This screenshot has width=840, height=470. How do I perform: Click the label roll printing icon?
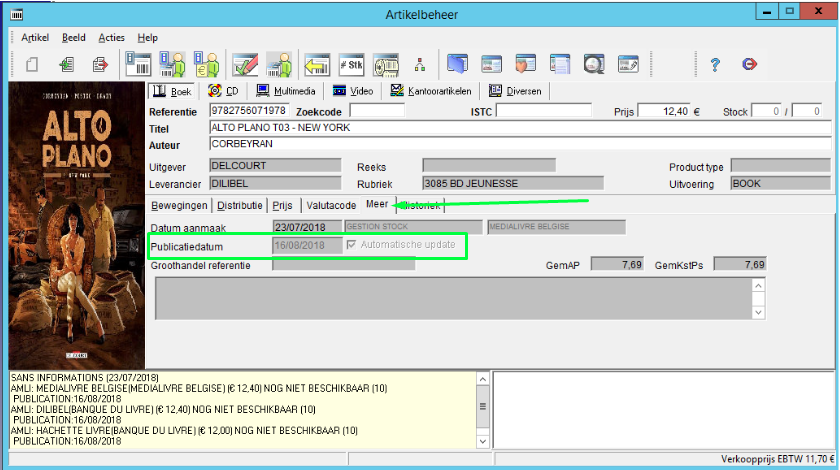(x=386, y=64)
